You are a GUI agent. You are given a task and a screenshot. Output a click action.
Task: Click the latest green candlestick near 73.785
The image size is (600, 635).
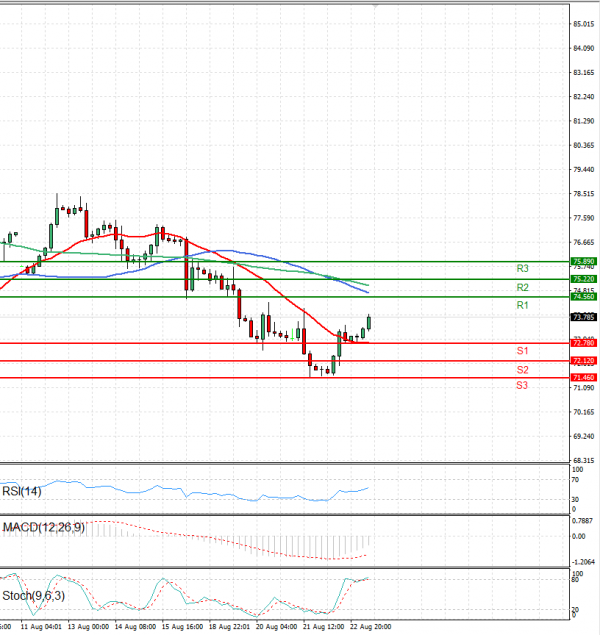pyautogui.click(x=369, y=323)
